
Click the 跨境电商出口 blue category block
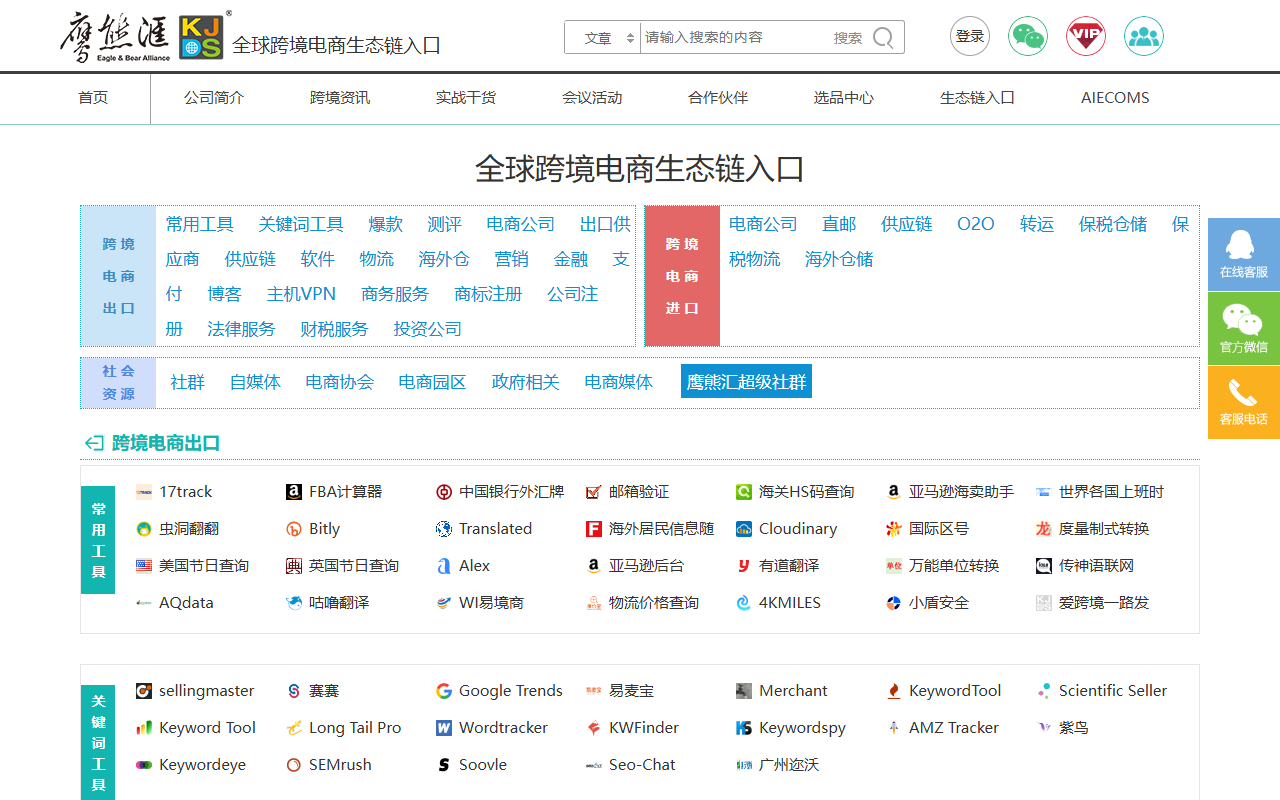(x=118, y=276)
